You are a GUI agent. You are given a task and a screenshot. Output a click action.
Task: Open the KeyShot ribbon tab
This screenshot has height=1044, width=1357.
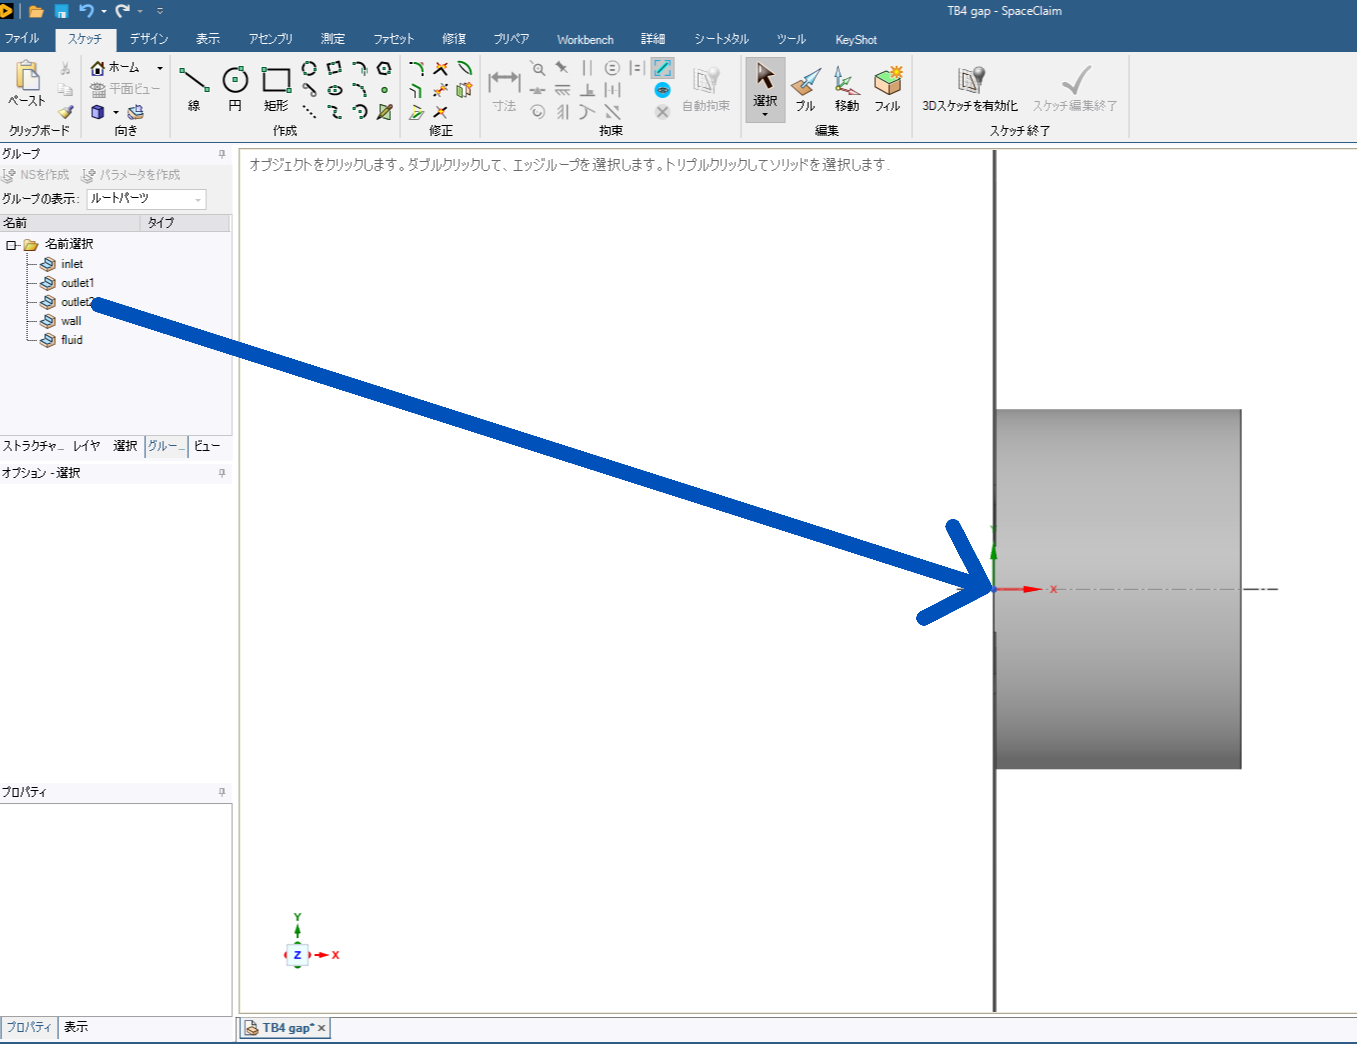[x=856, y=40]
